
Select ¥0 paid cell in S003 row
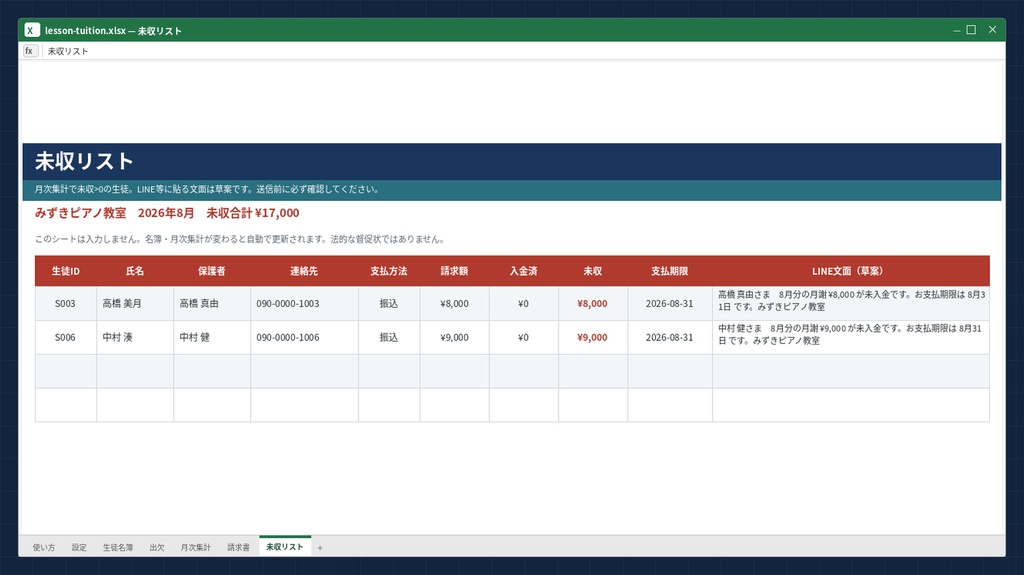523,303
